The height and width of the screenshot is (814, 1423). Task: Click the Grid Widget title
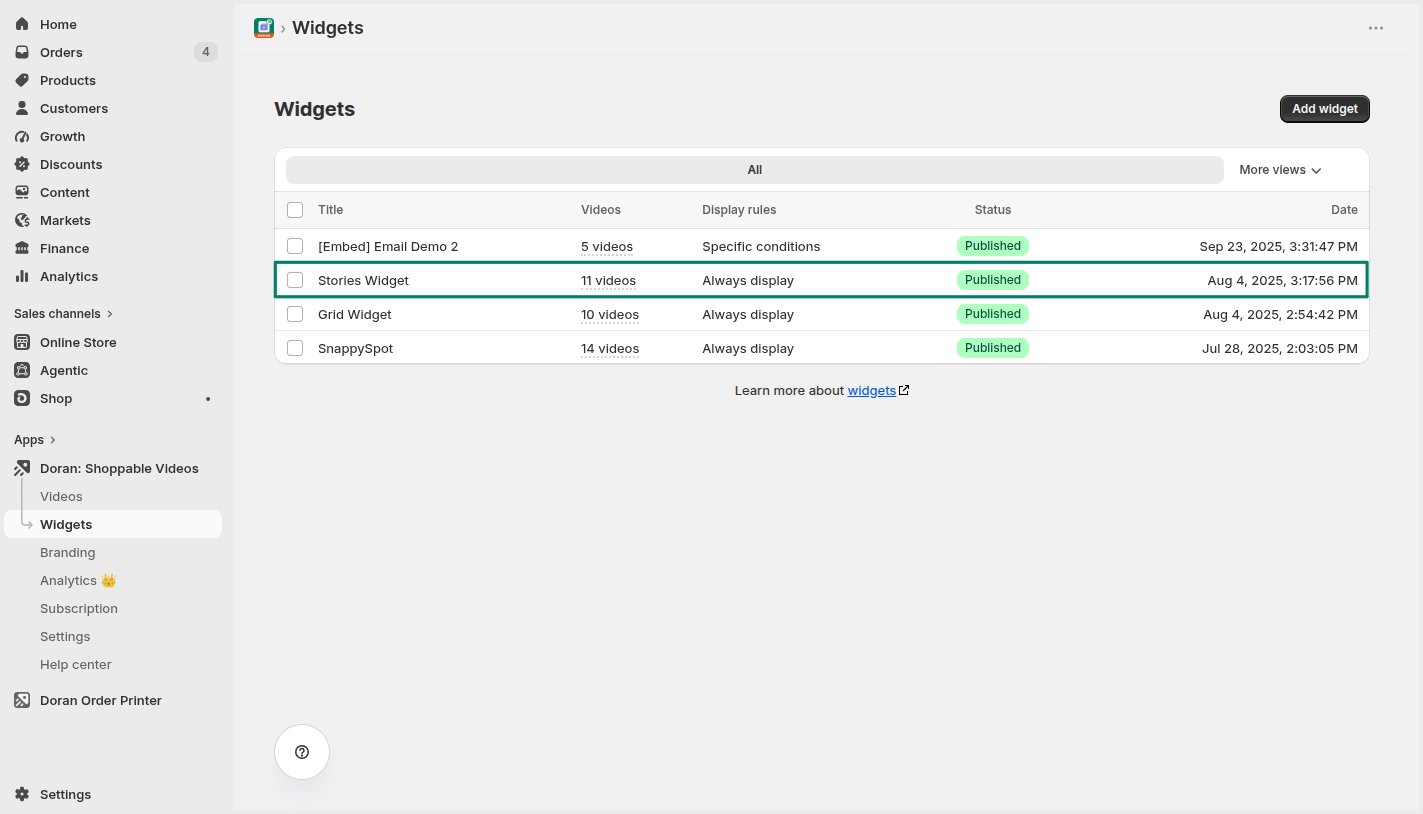point(355,314)
